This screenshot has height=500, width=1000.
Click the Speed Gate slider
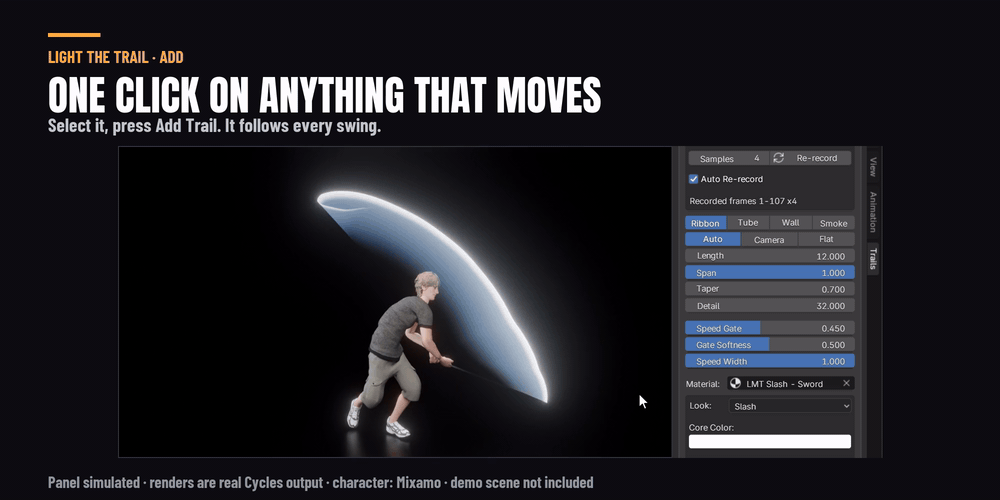(770, 328)
